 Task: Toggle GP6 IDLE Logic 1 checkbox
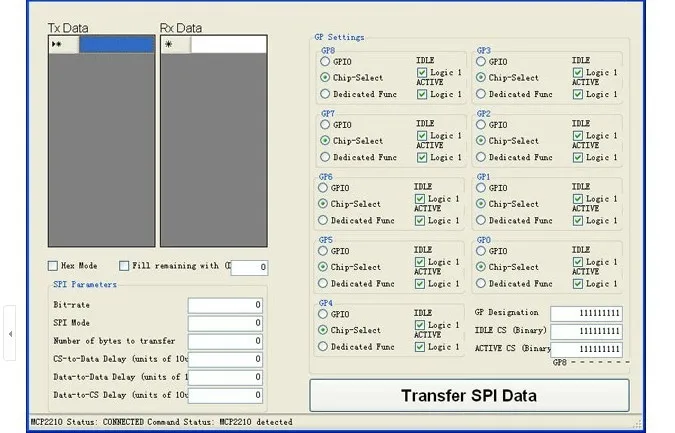pyautogui.click(x=420, y=198)
